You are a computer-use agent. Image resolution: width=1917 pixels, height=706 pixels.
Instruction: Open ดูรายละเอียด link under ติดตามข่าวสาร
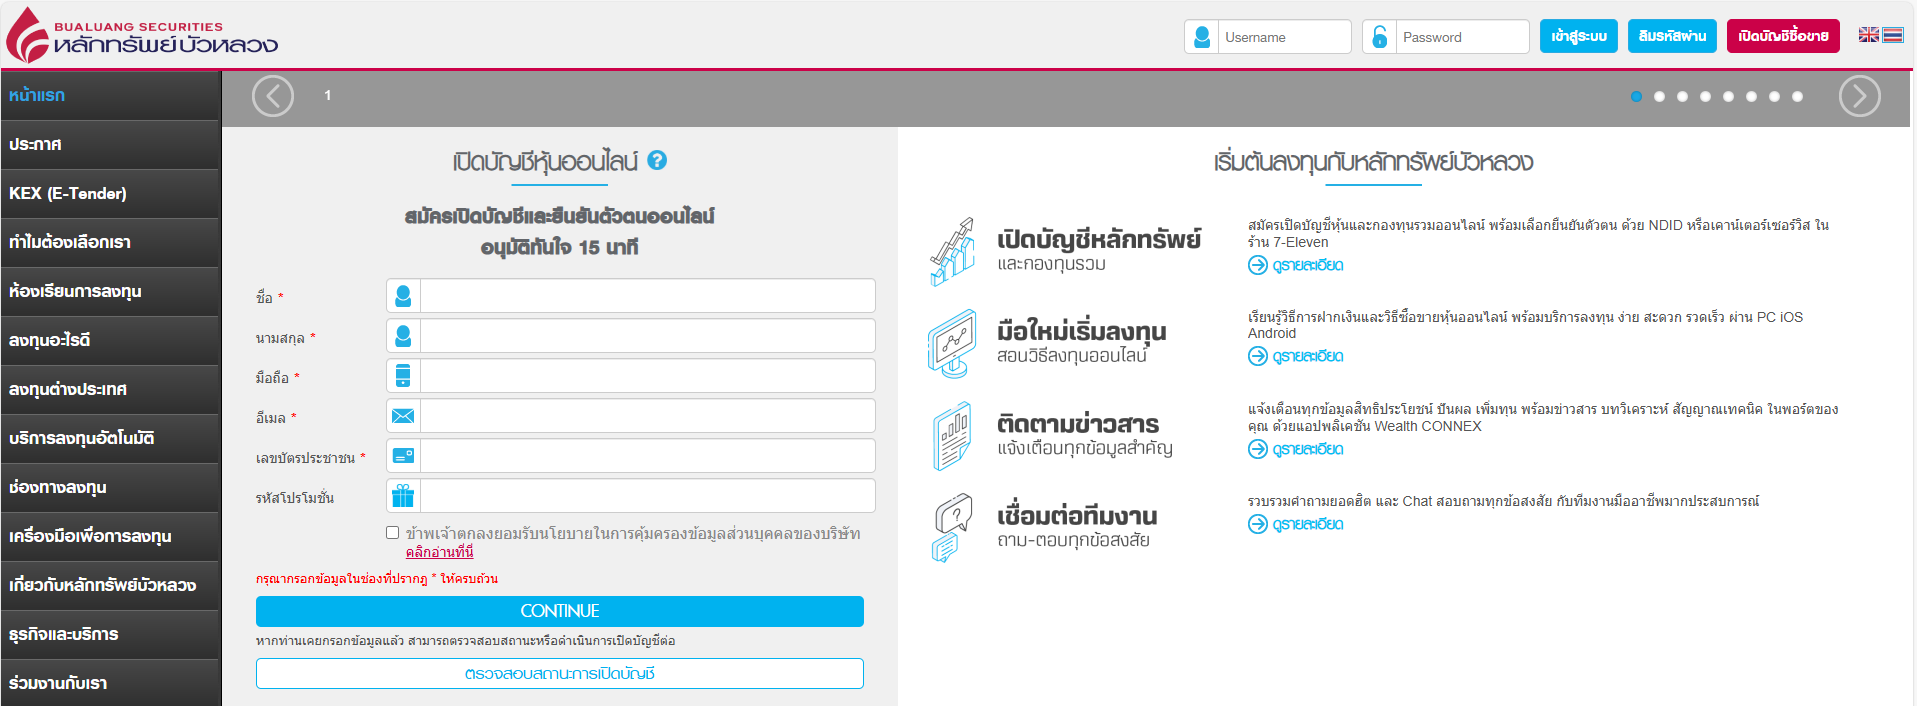coord(1308,449)
